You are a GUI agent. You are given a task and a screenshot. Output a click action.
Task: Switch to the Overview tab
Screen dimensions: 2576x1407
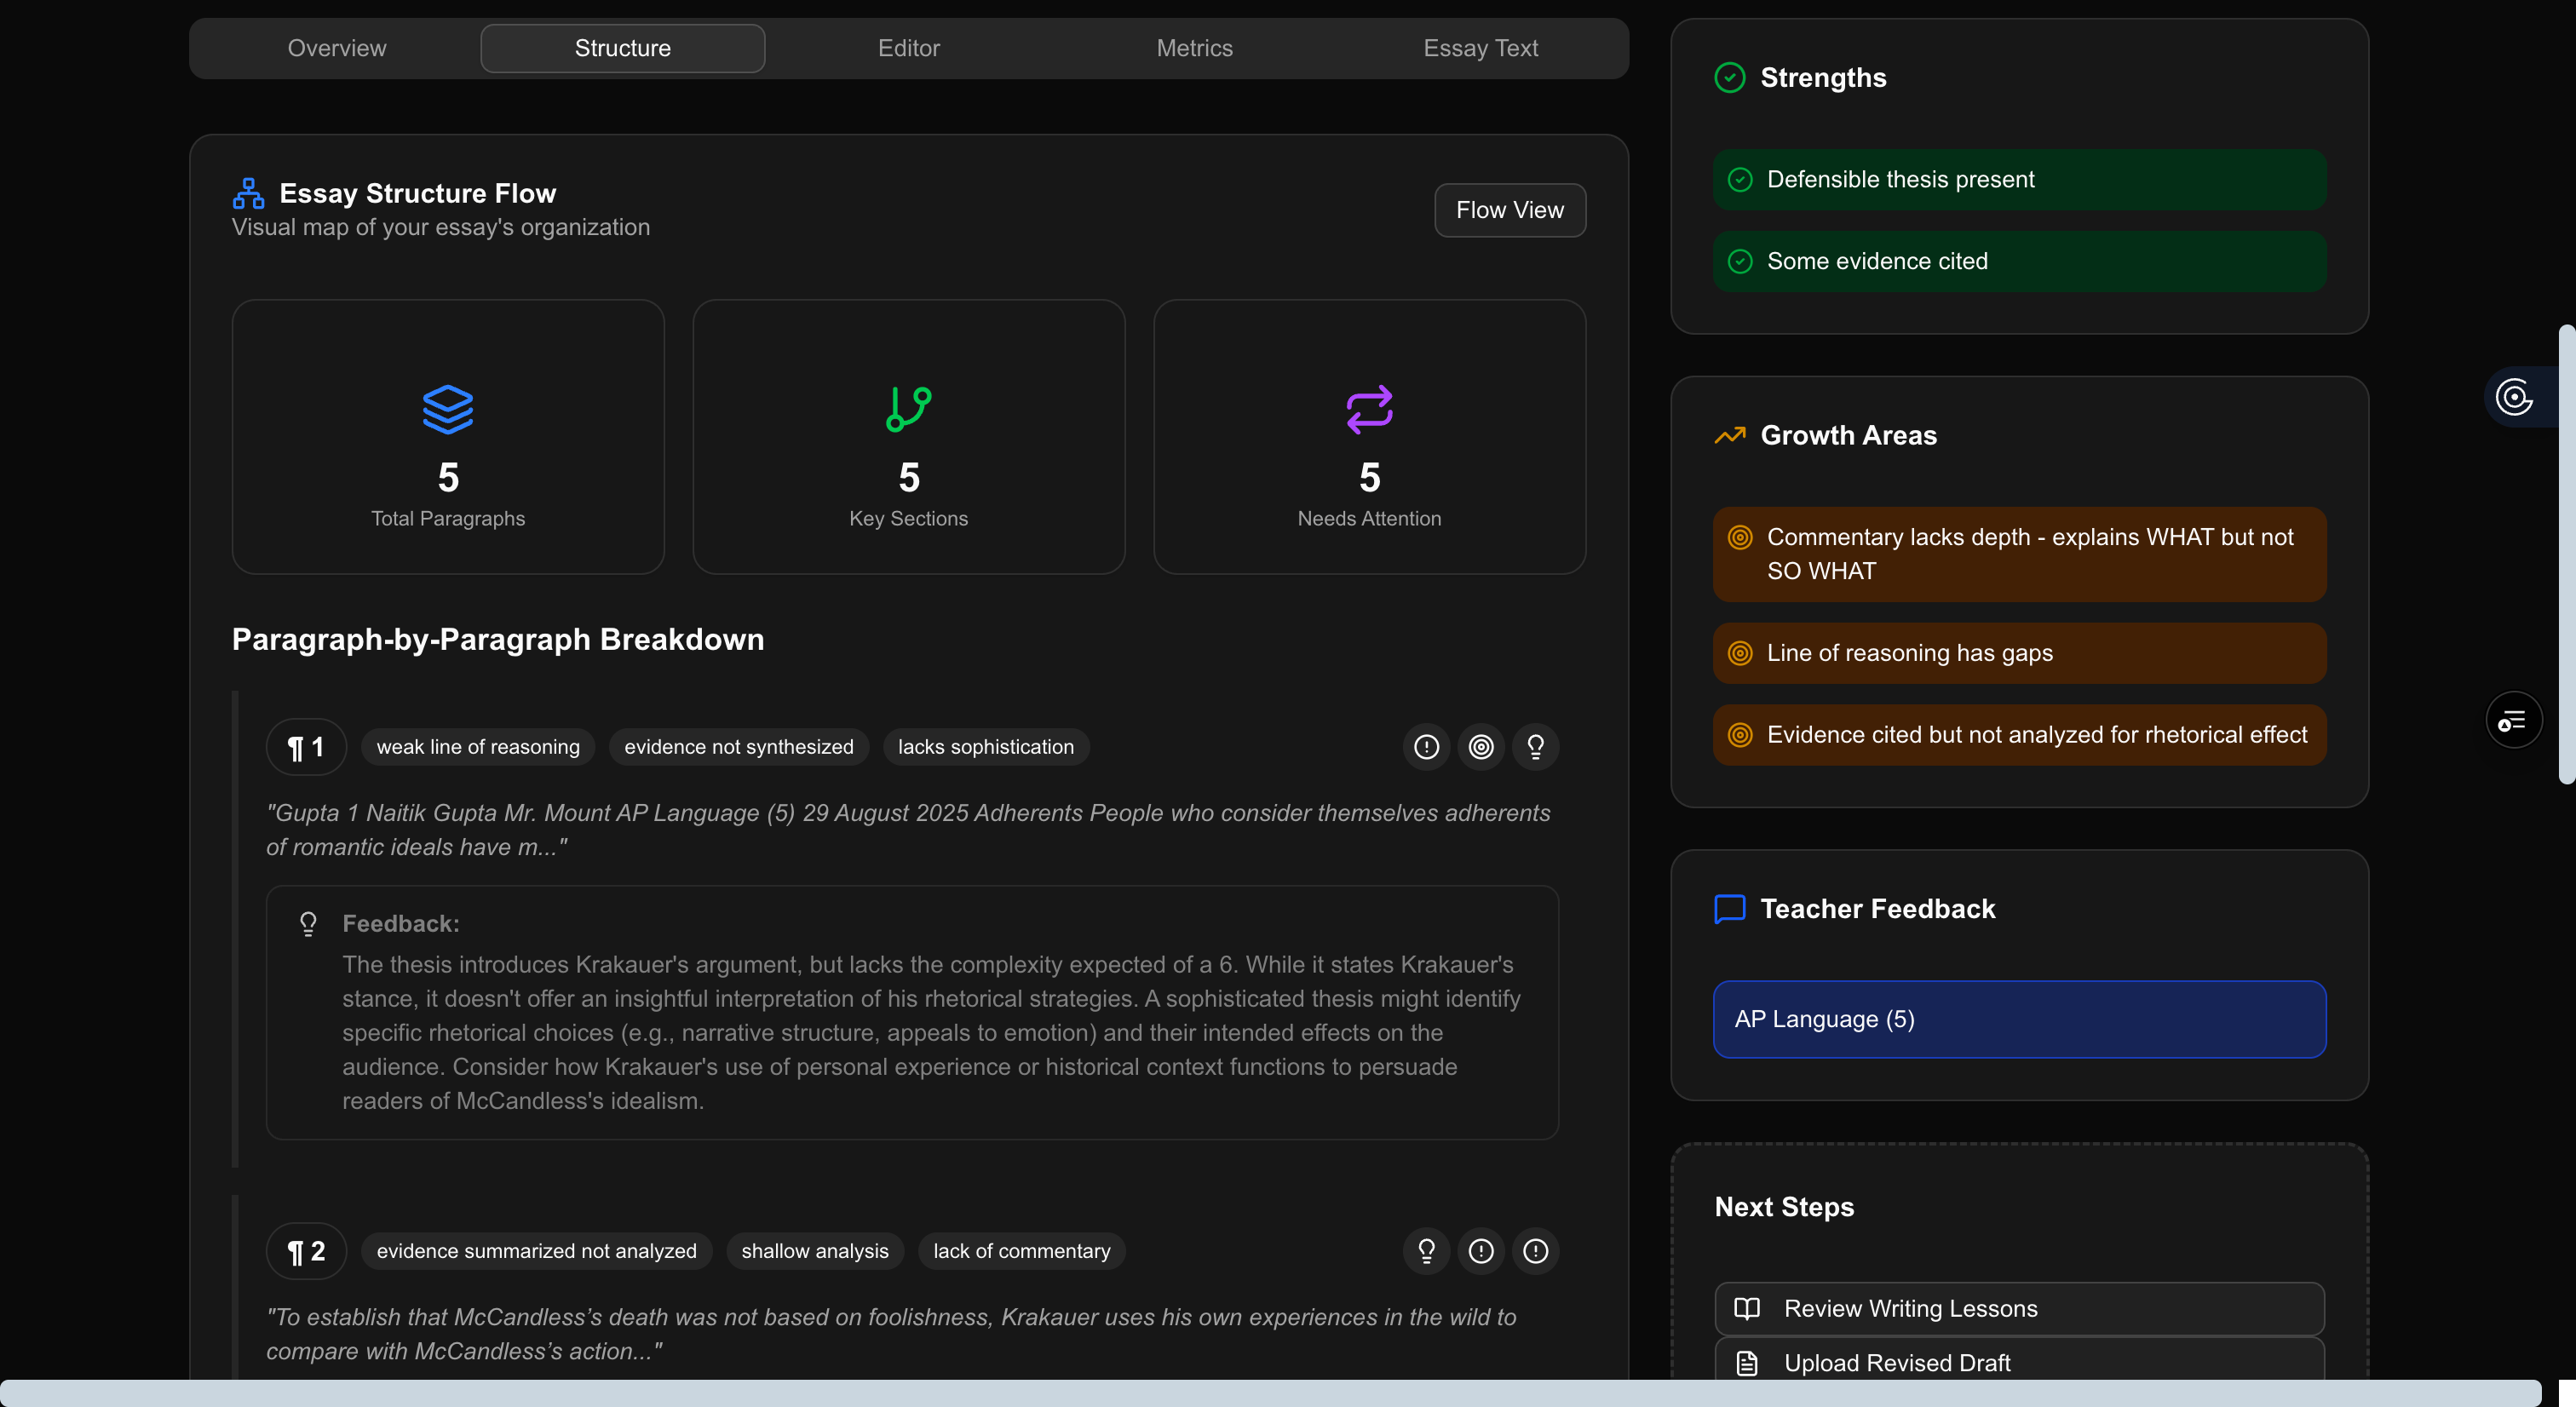click(337, 48)
